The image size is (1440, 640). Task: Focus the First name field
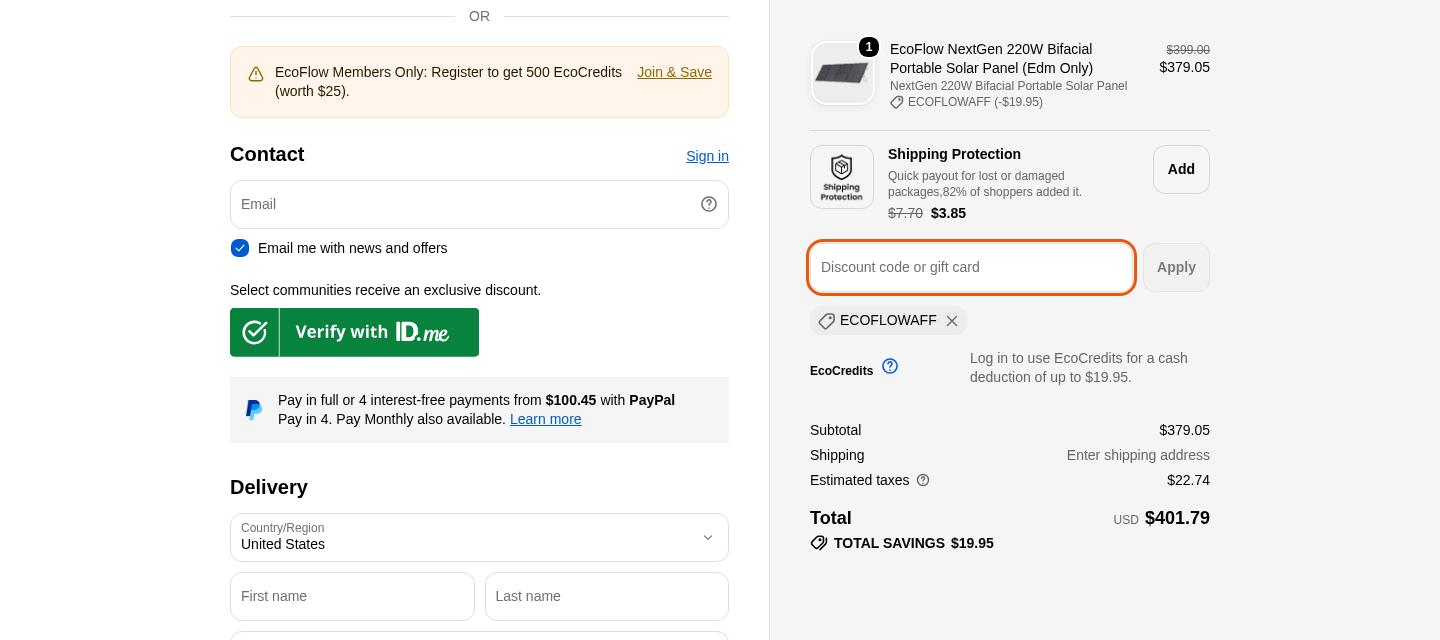click(352, 597)
